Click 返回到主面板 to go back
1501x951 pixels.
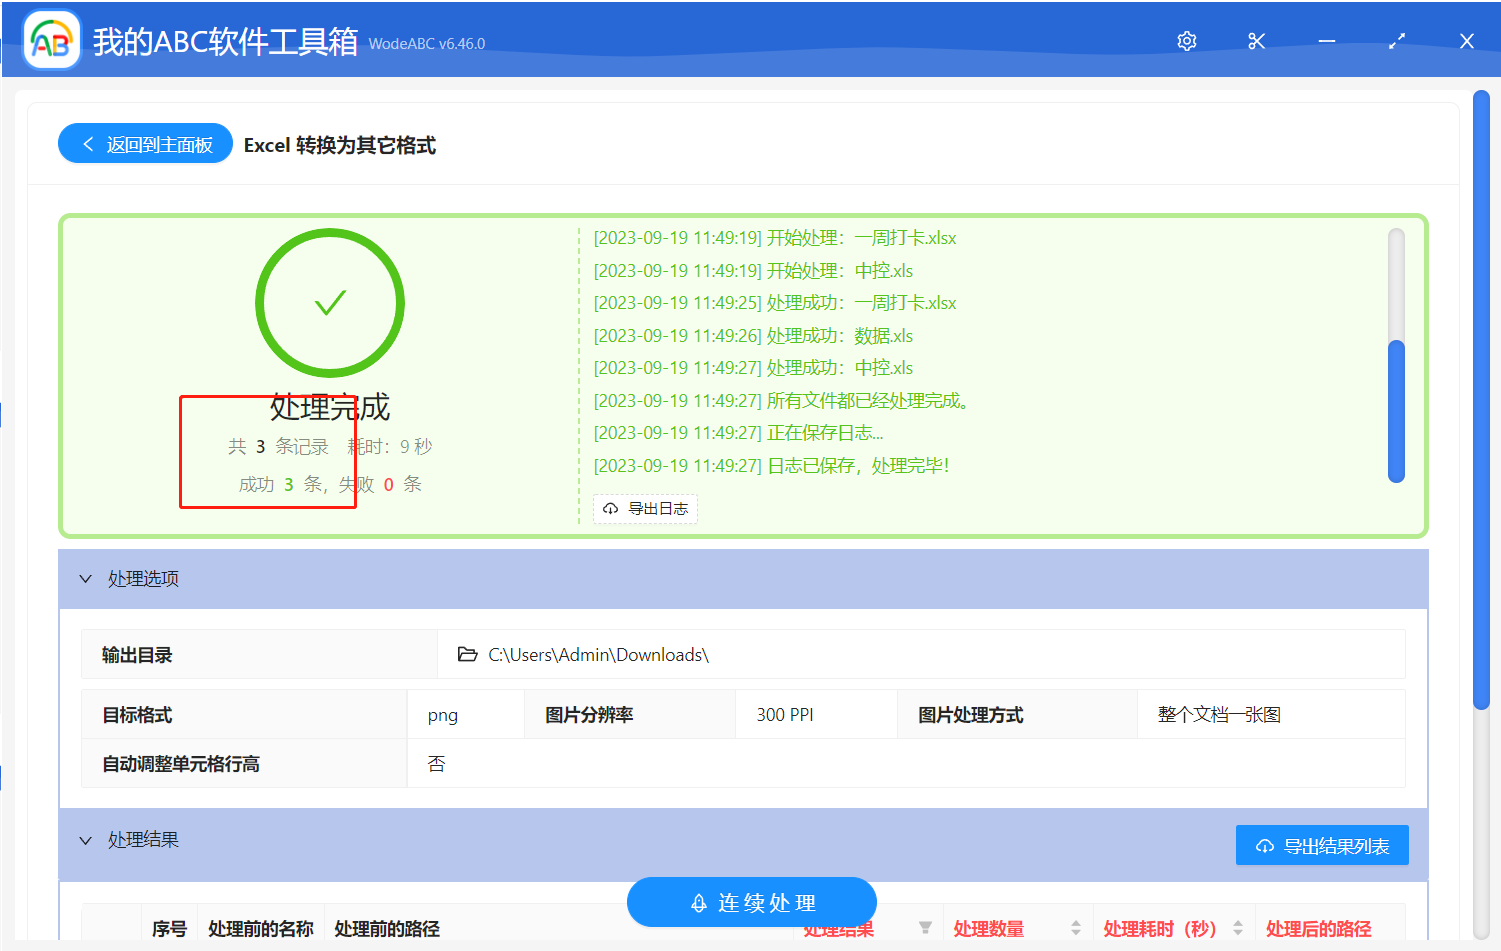(145, 143)
